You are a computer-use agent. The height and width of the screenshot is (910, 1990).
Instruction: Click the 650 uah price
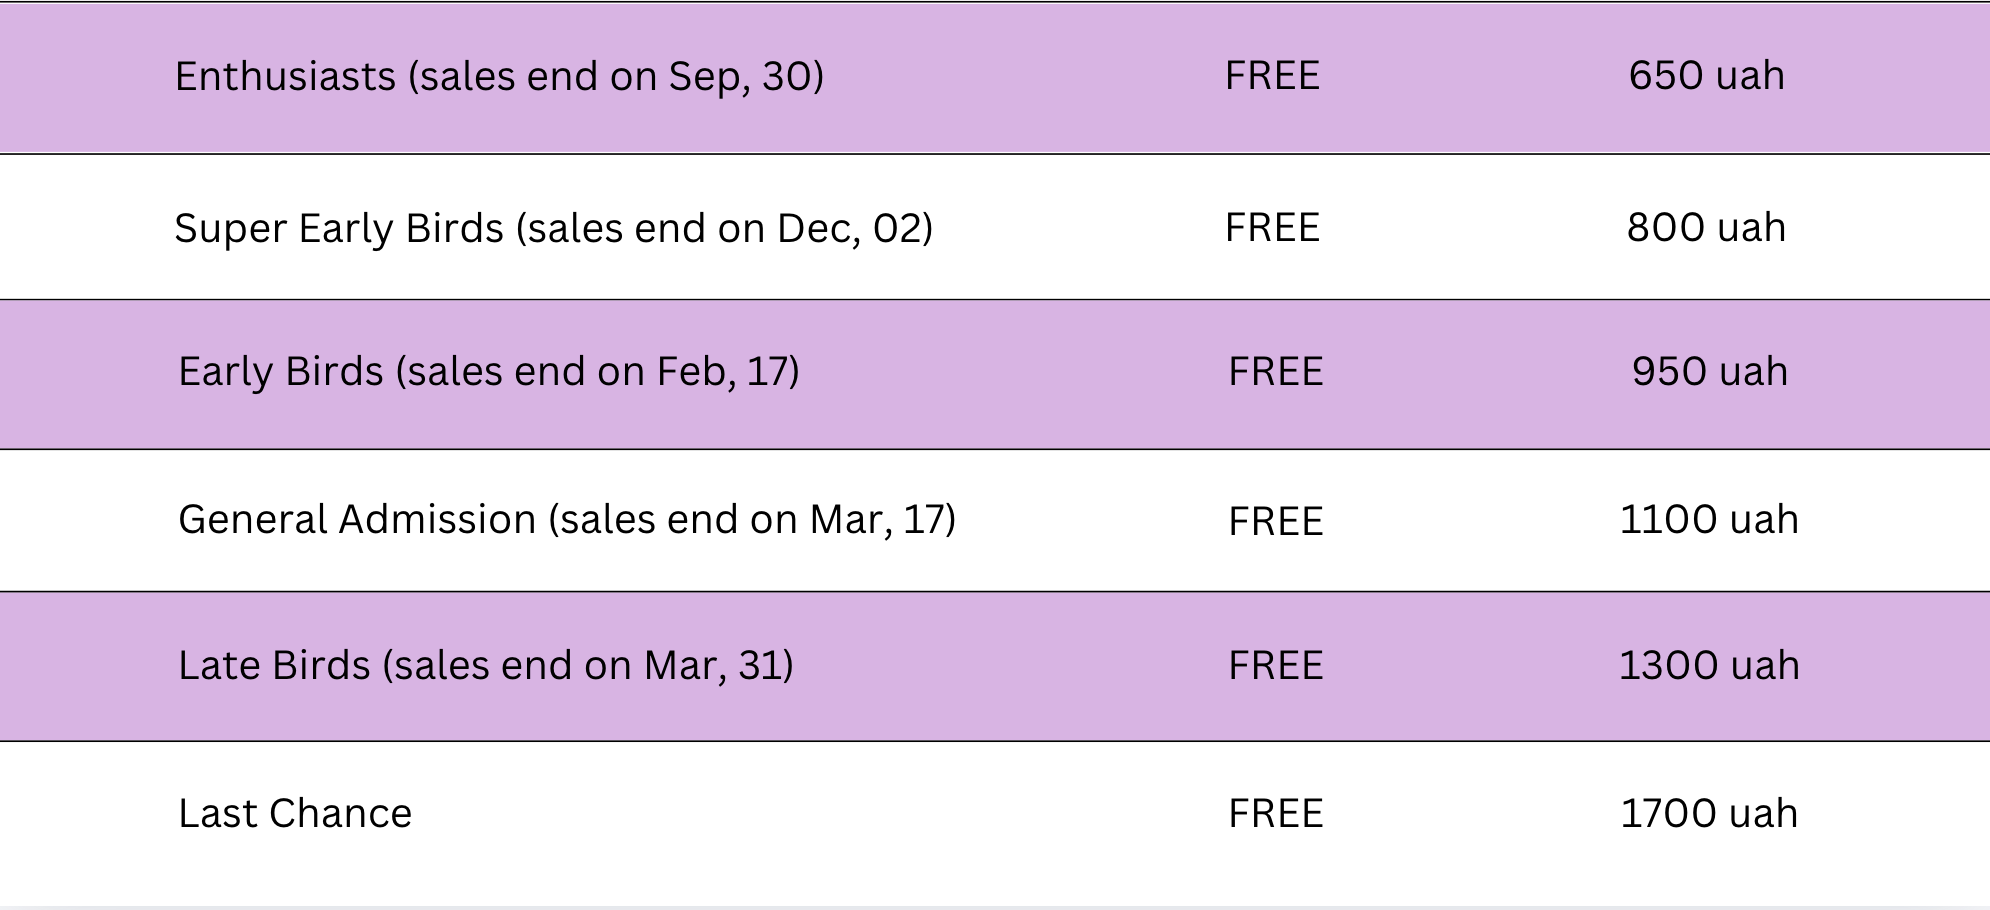tap(1706, 76)
